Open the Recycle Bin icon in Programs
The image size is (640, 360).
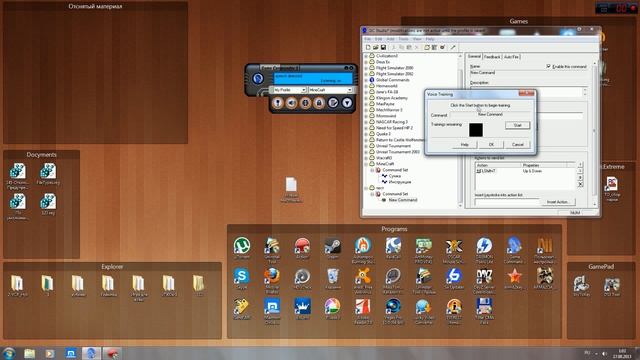tap(333, 279)
